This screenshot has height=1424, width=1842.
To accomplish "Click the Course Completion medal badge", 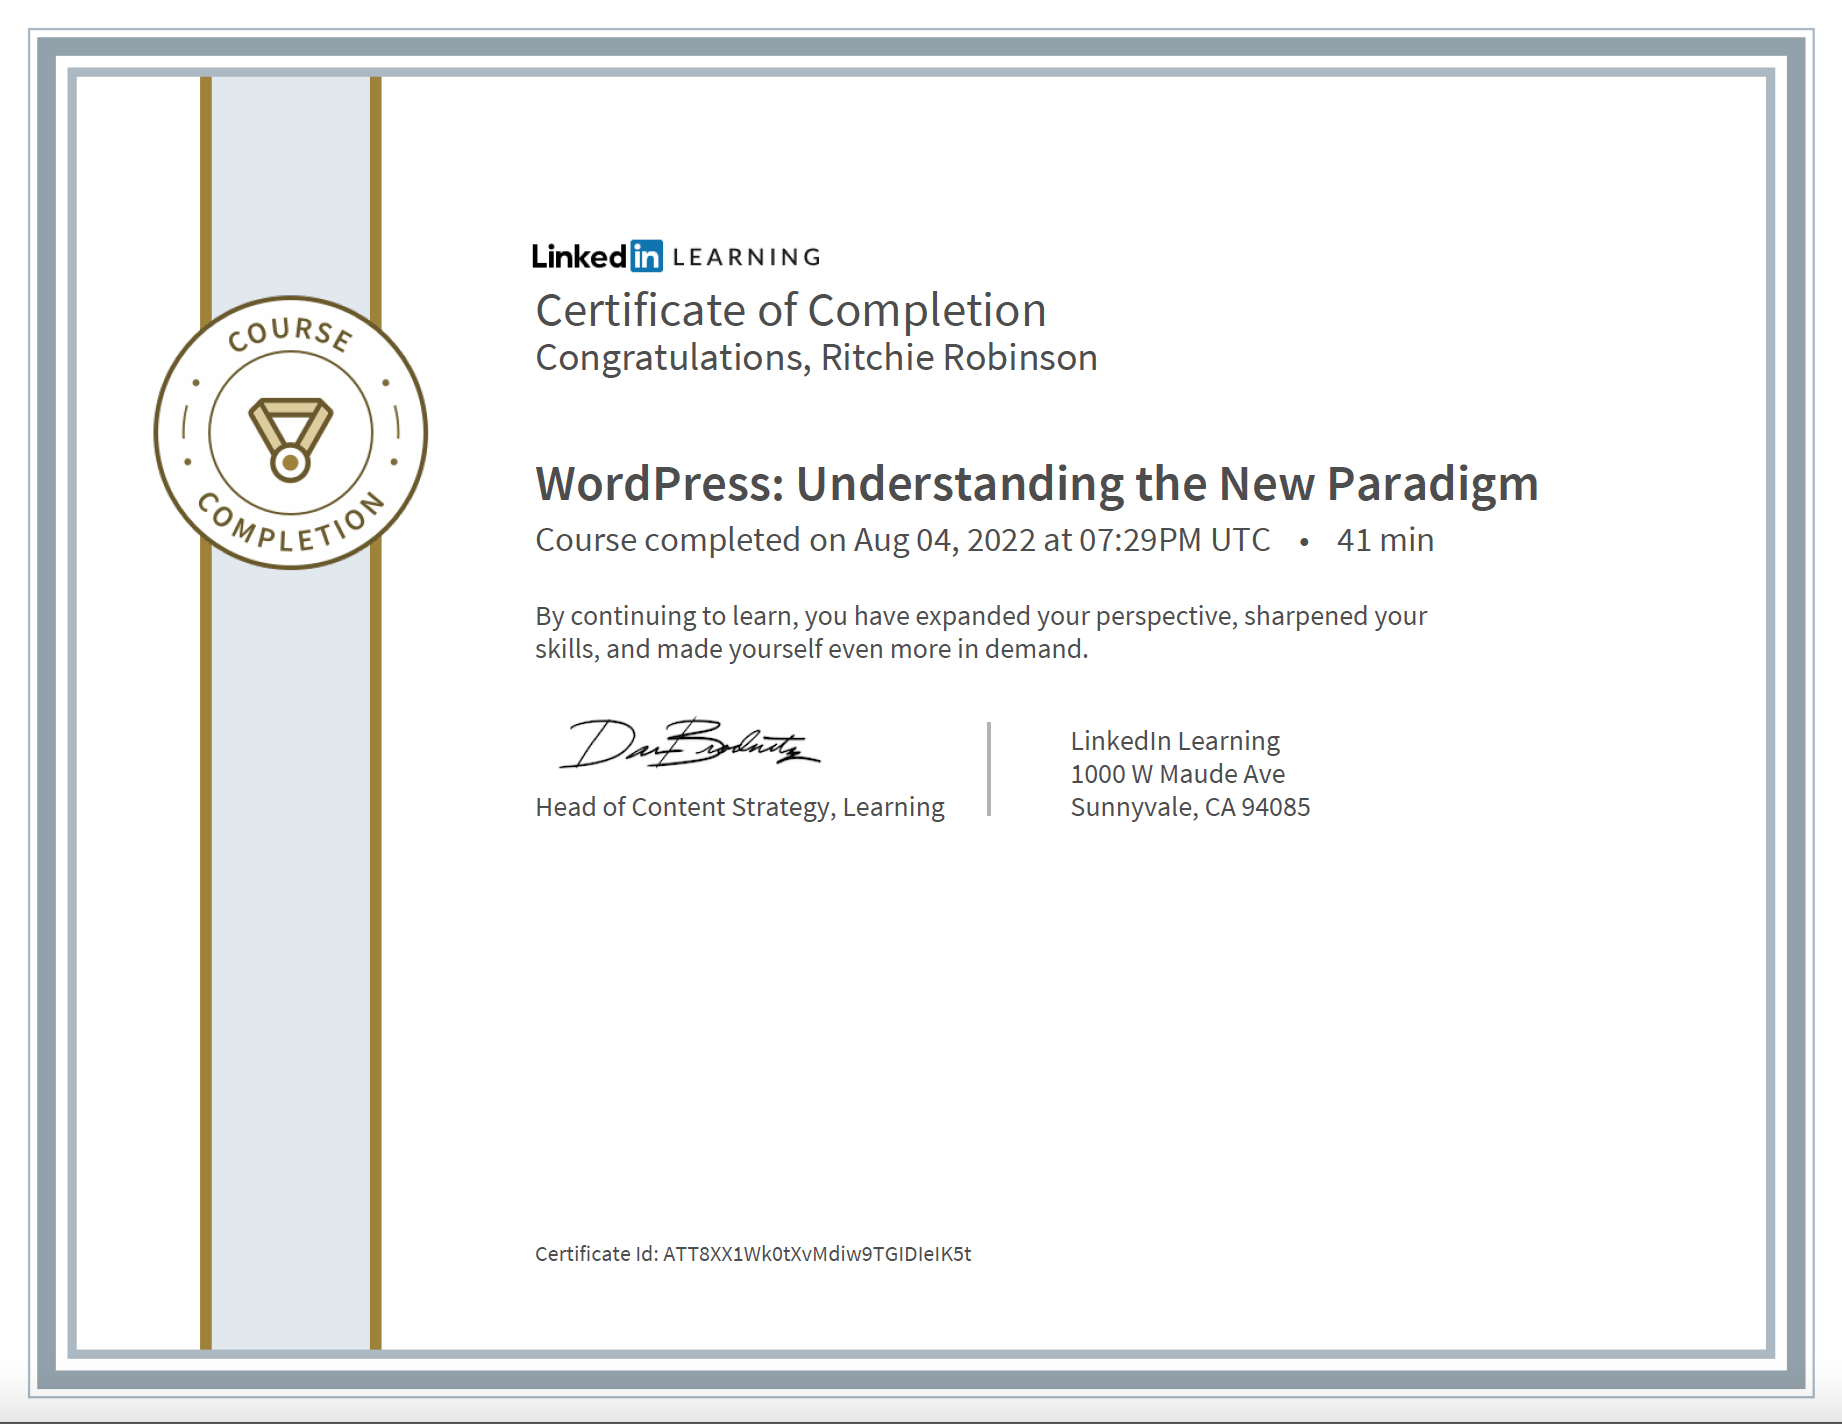I will (x=291, y=433).
